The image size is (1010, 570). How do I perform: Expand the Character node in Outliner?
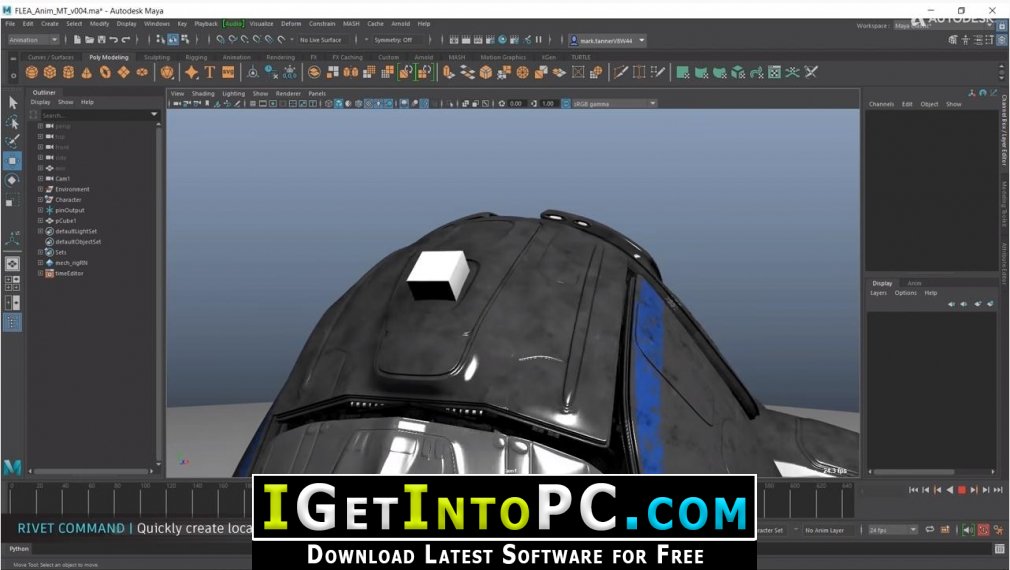tap(41, 200)
